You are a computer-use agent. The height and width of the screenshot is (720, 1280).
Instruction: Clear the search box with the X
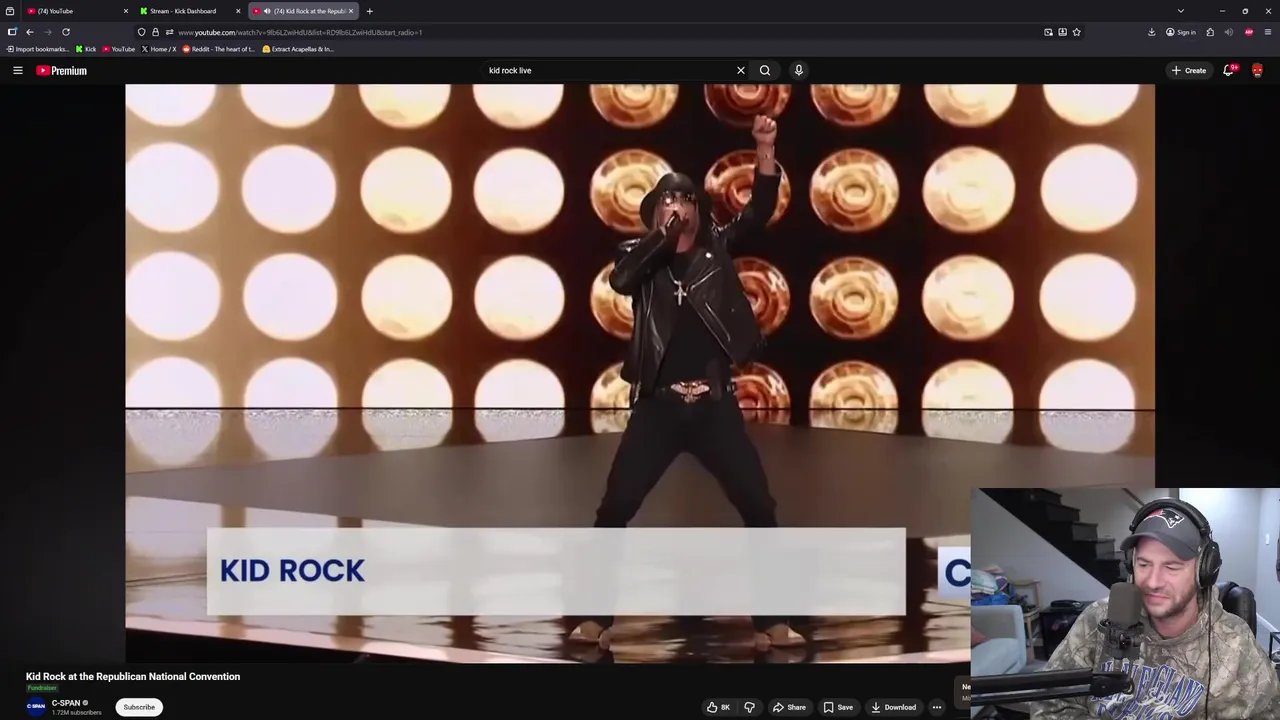point(741,70)
